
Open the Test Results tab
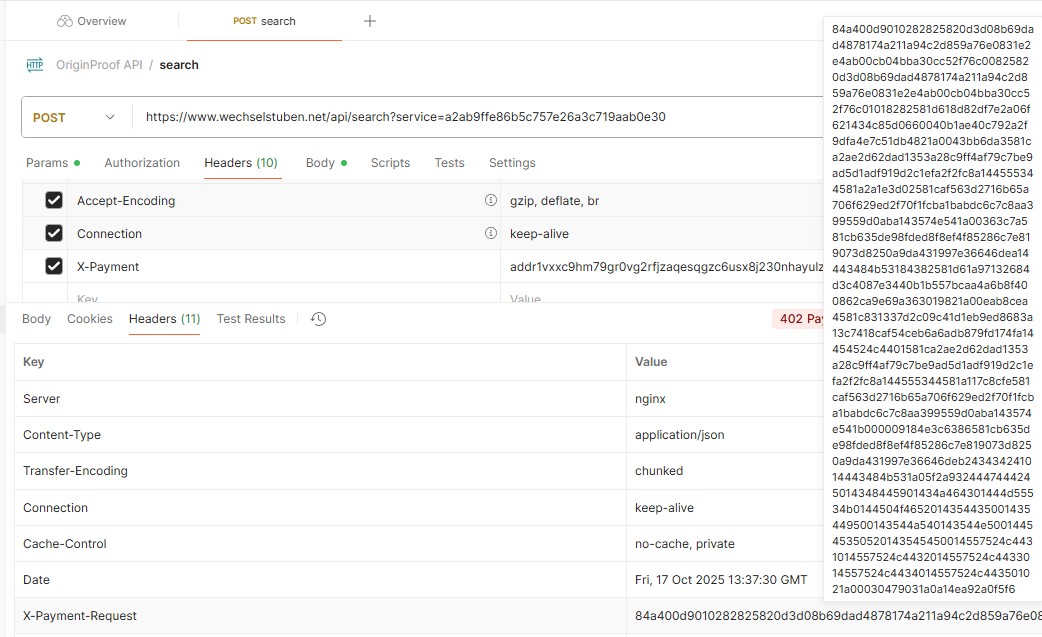pos(251,318)
